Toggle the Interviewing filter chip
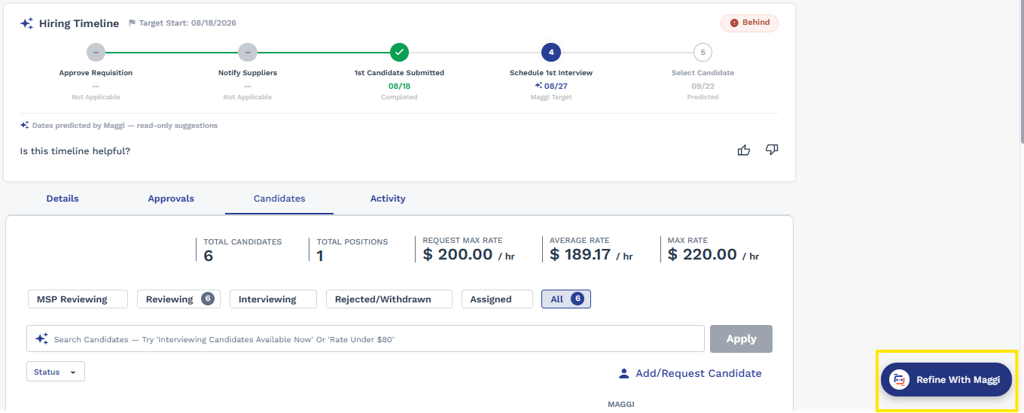Screen dimensions: 1024x413 pos(273,299)
